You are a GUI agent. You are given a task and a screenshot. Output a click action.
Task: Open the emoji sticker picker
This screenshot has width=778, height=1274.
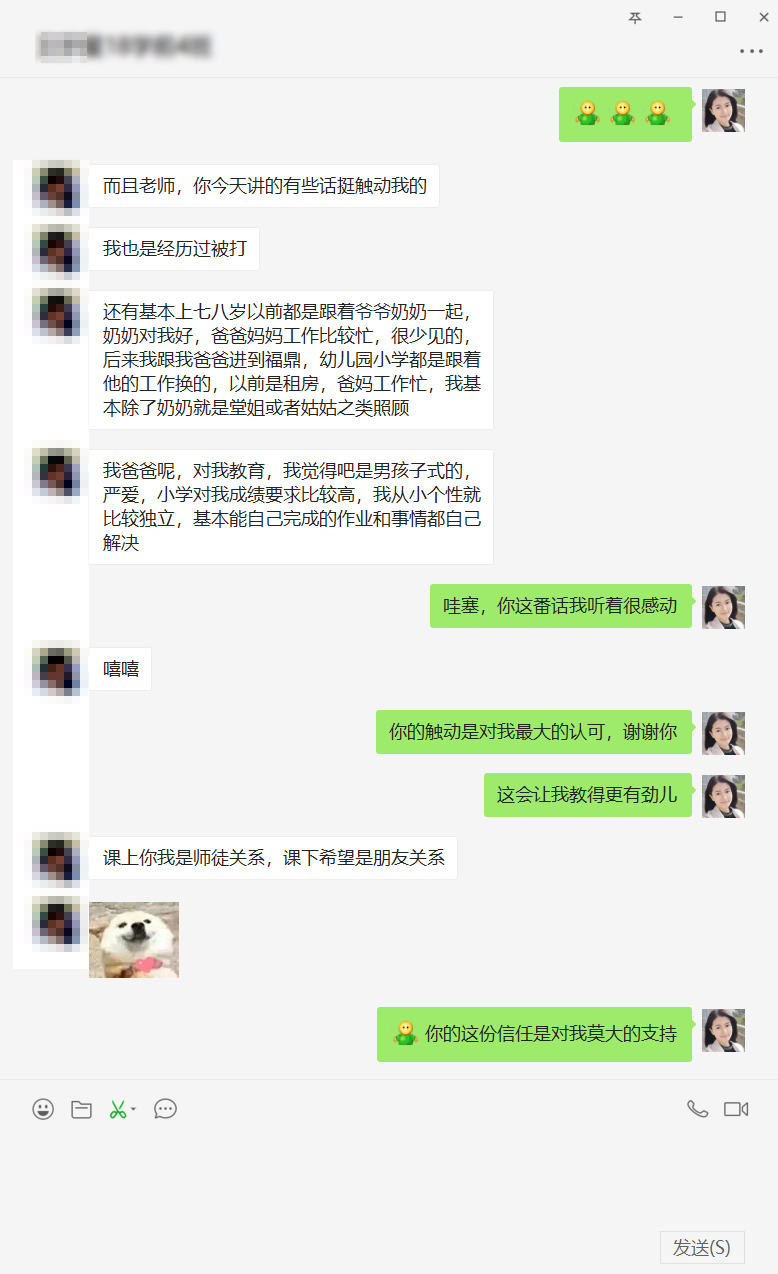(x=43, y=1109)
